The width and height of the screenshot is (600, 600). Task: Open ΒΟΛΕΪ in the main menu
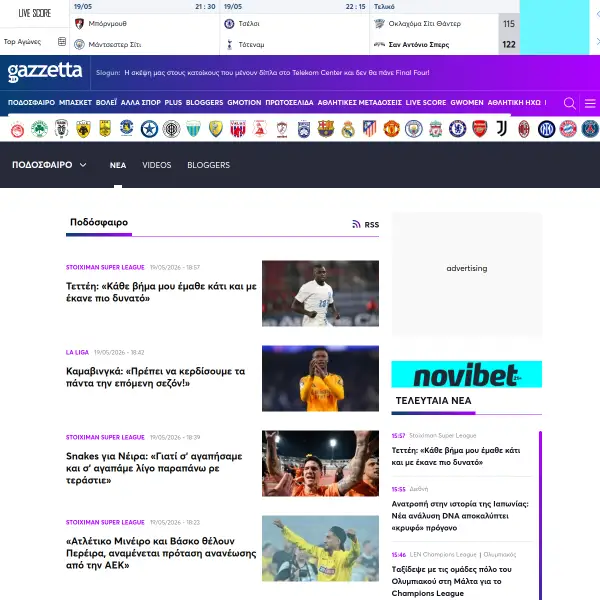click(x=106, y=103)
